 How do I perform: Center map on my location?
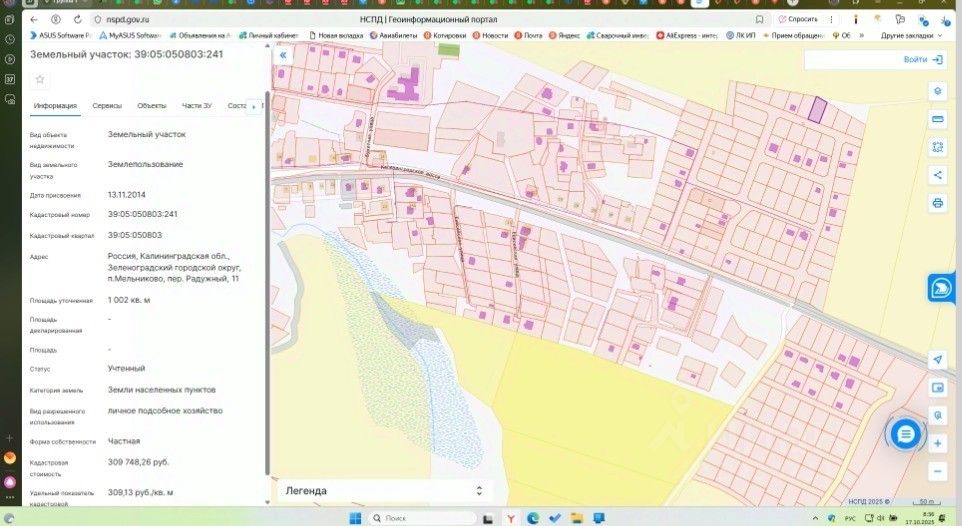[x=938, y=360]
